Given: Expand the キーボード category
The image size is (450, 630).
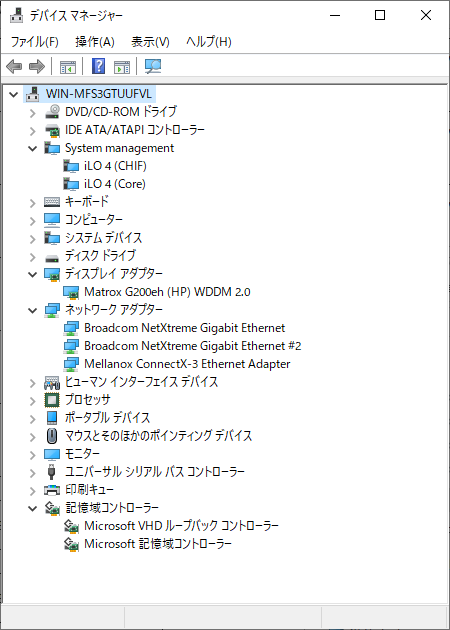Looking at the screenshot, I should [33, 203].
